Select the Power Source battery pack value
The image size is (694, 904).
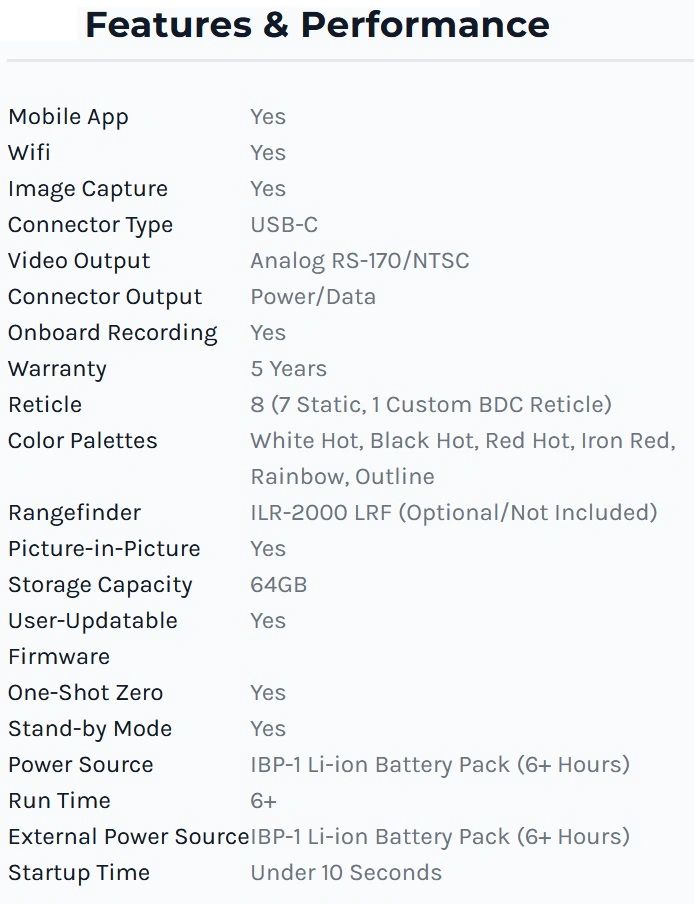coord(440,764)
